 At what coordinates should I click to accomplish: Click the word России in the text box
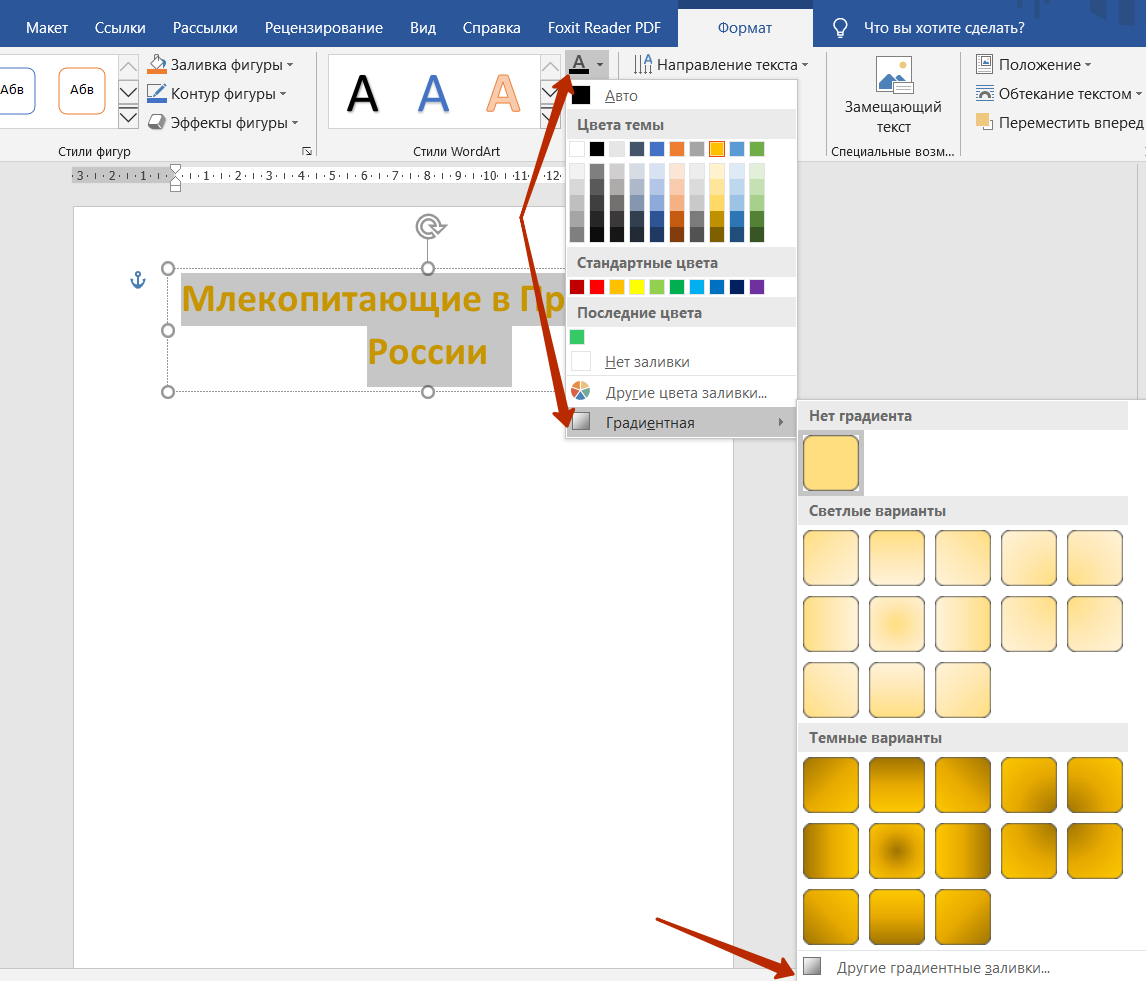point(428,352)
